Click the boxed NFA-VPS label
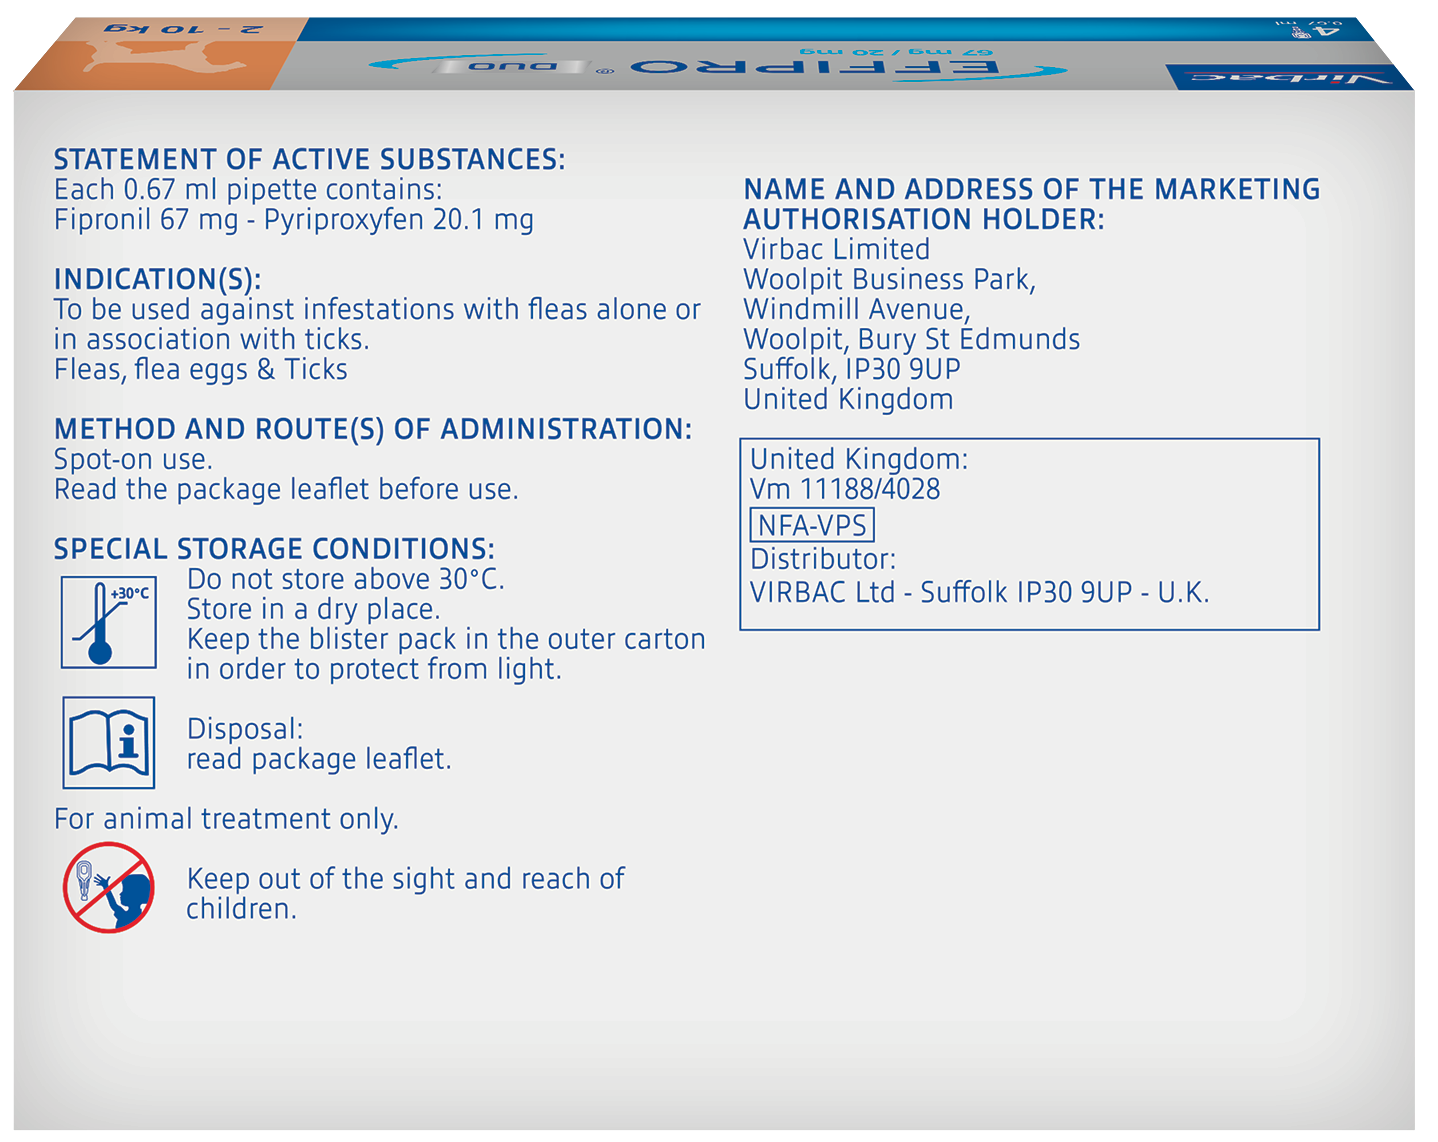Viewport: 1438px width, 1142px height. tap(811, 525)
